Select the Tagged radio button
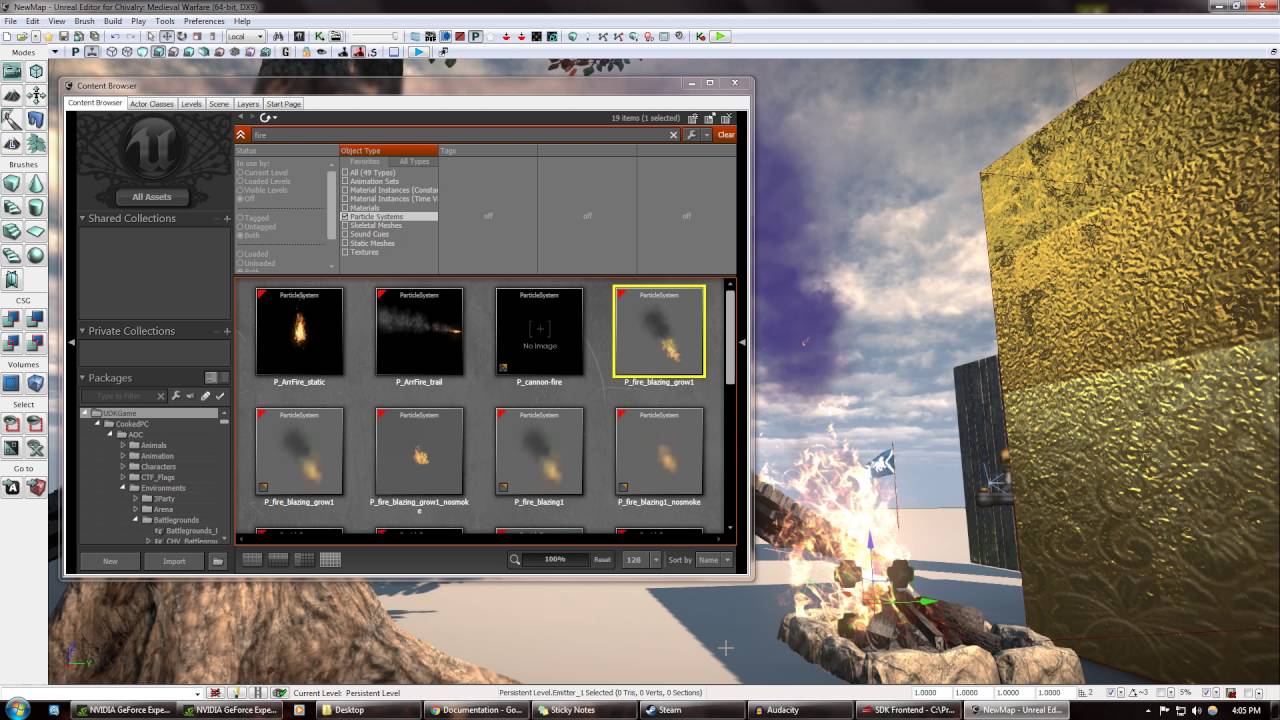The width and height of the screenshot is (1280, 720). click(241, 218)
